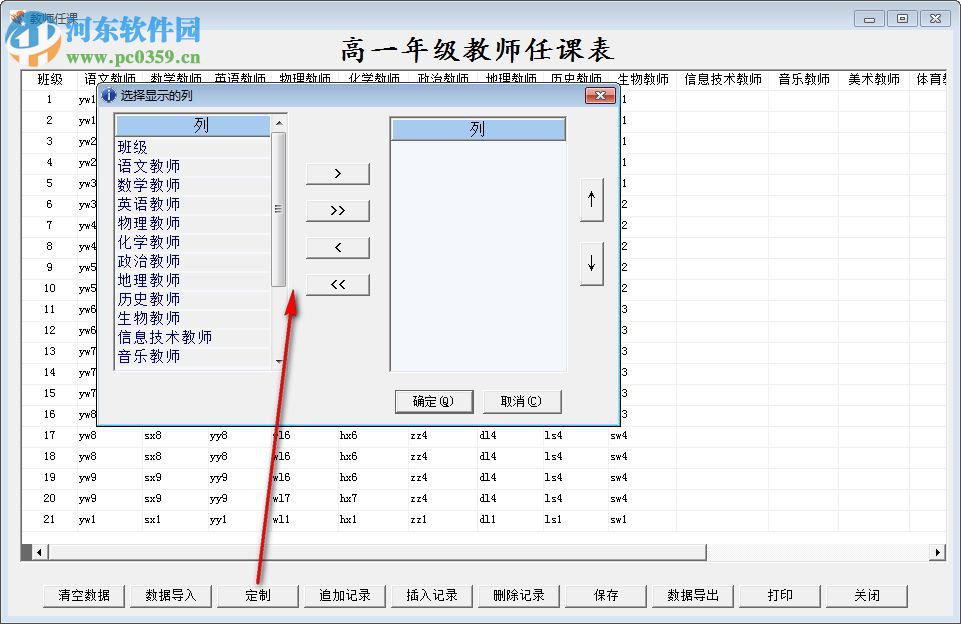Save changes with the 保存 button
The width and height of the screenshot is (961, 624).
(605, 595)
